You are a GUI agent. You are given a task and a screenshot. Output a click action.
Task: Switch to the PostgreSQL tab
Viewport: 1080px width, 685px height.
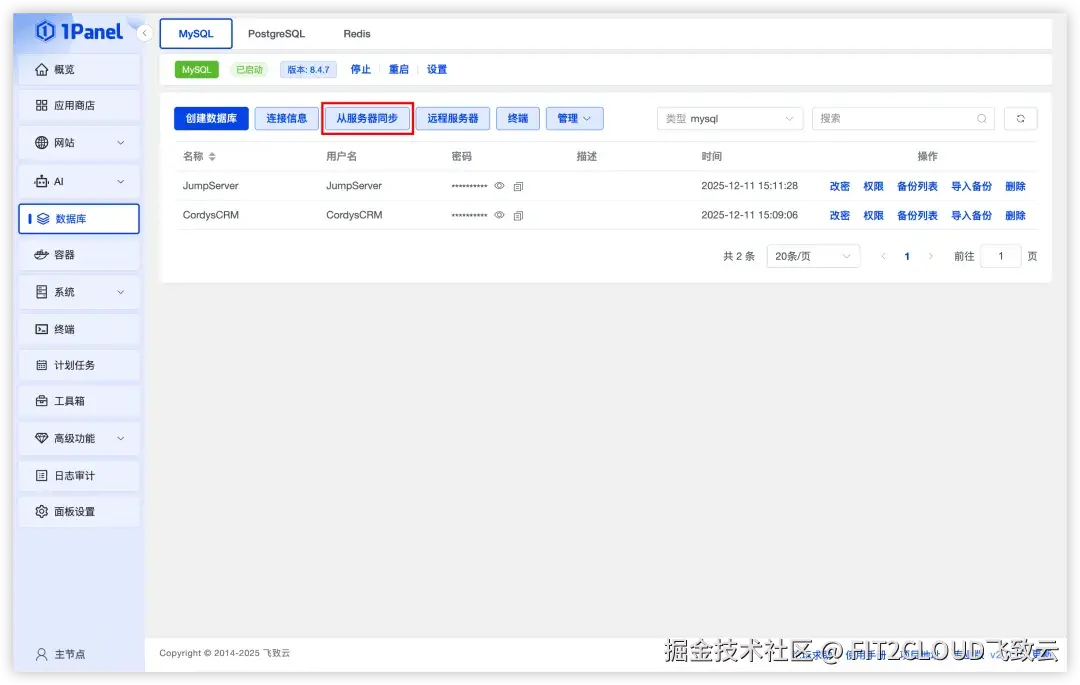click(276, 34)
